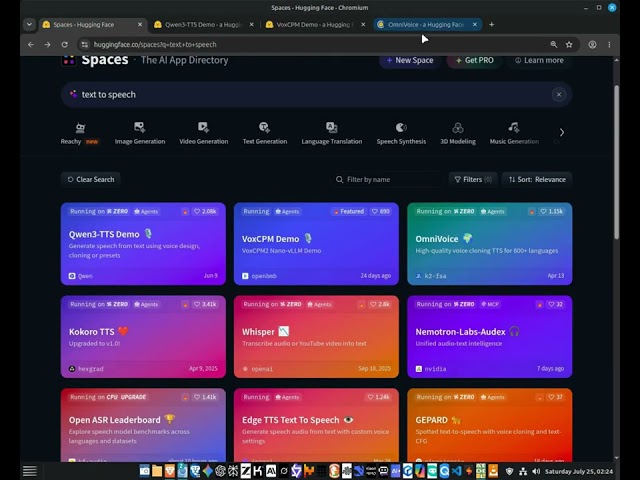Like the Kokoro TTS space (3.41k heart)
640x480 pixels.
pos(205,304)
